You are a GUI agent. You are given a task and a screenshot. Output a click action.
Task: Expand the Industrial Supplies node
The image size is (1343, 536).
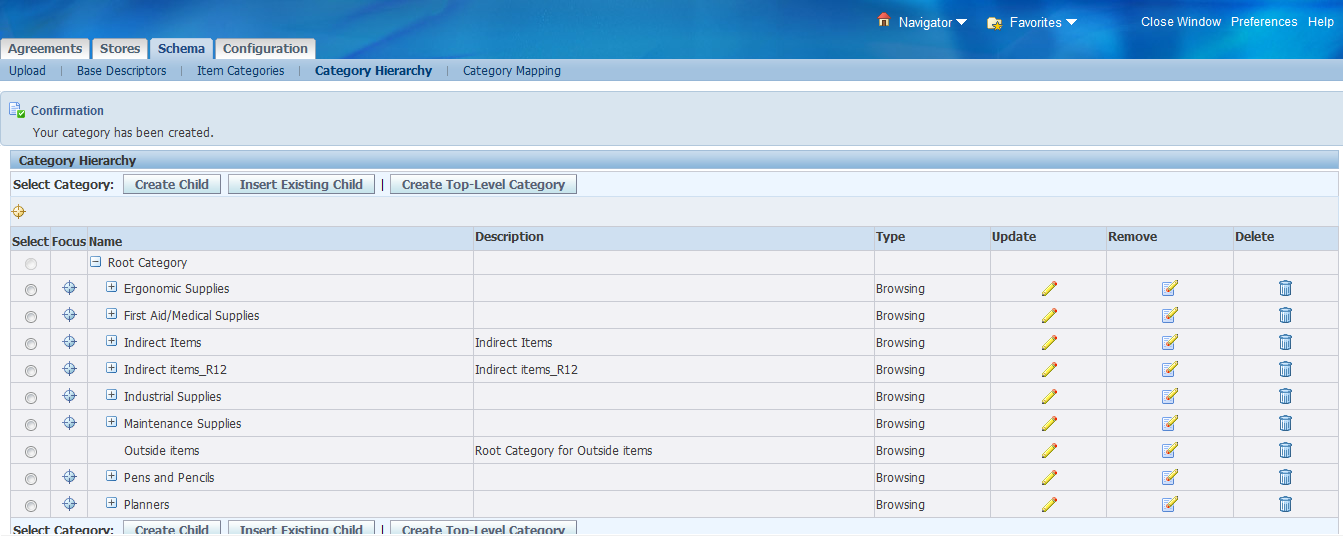tap(112, 396)
